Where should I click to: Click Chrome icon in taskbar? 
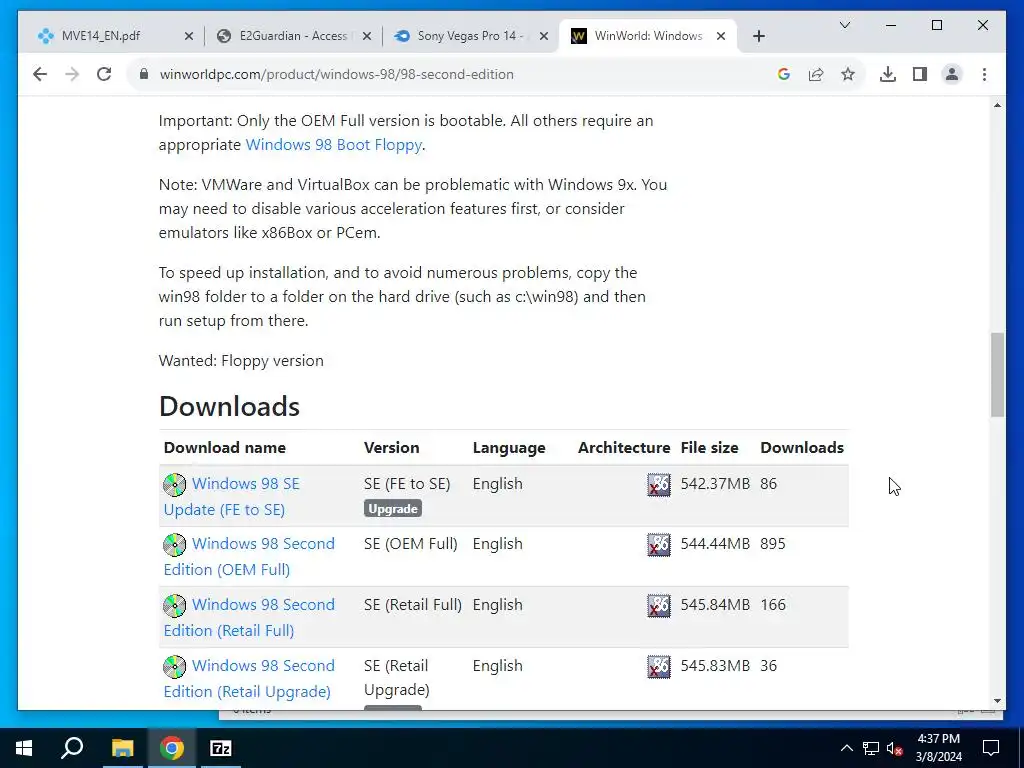coord(172,748)
